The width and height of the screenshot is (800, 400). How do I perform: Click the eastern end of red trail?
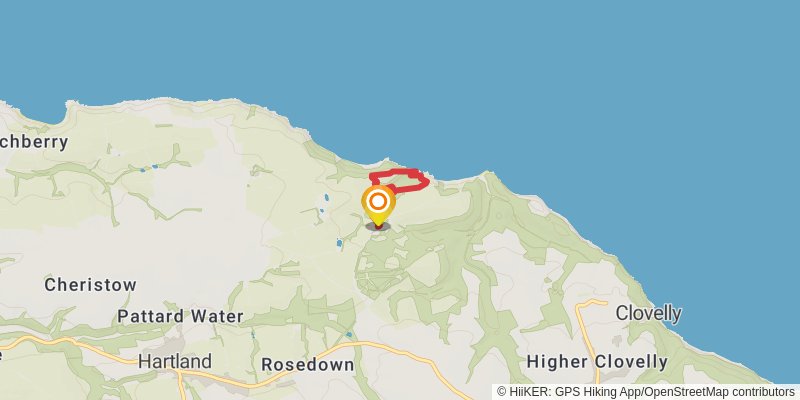pos(426,181)
